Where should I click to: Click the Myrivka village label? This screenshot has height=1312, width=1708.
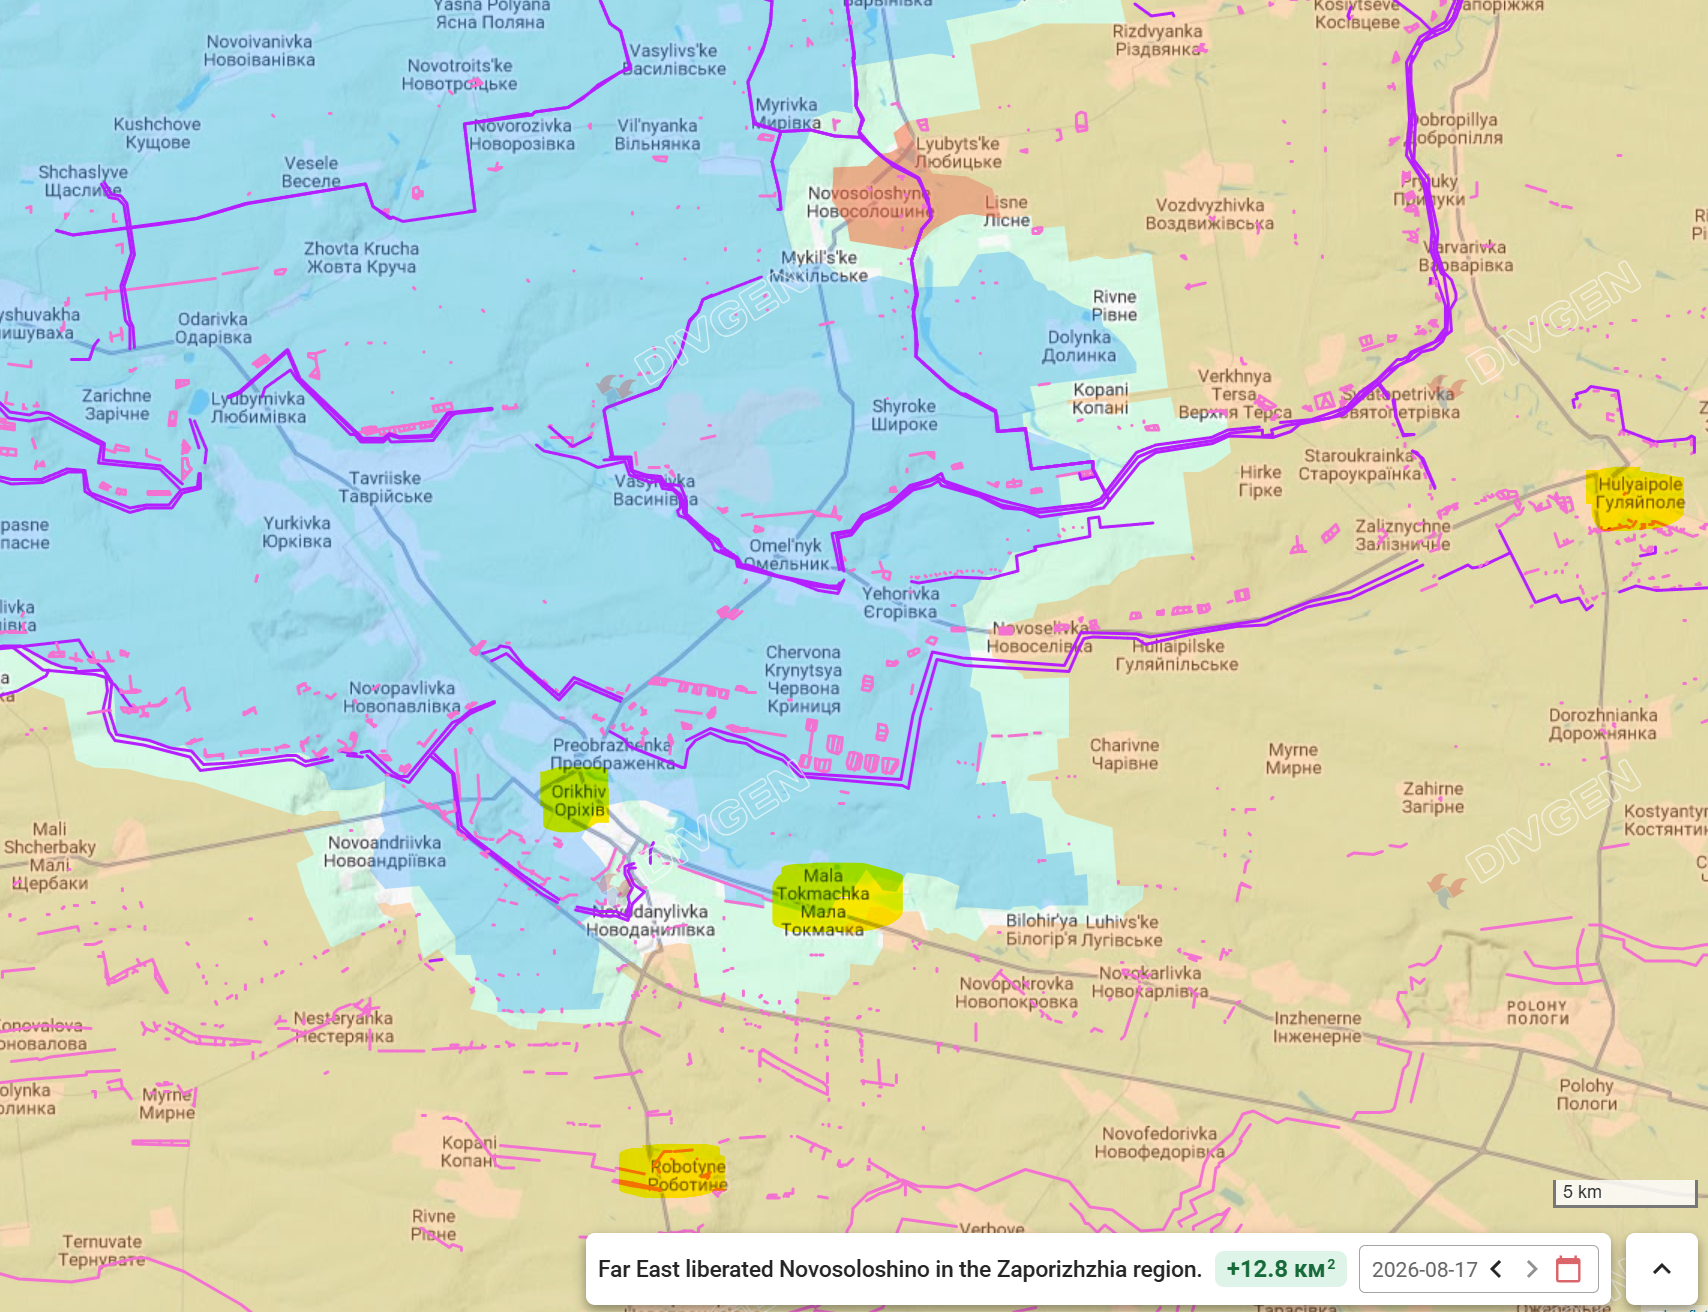786,114
